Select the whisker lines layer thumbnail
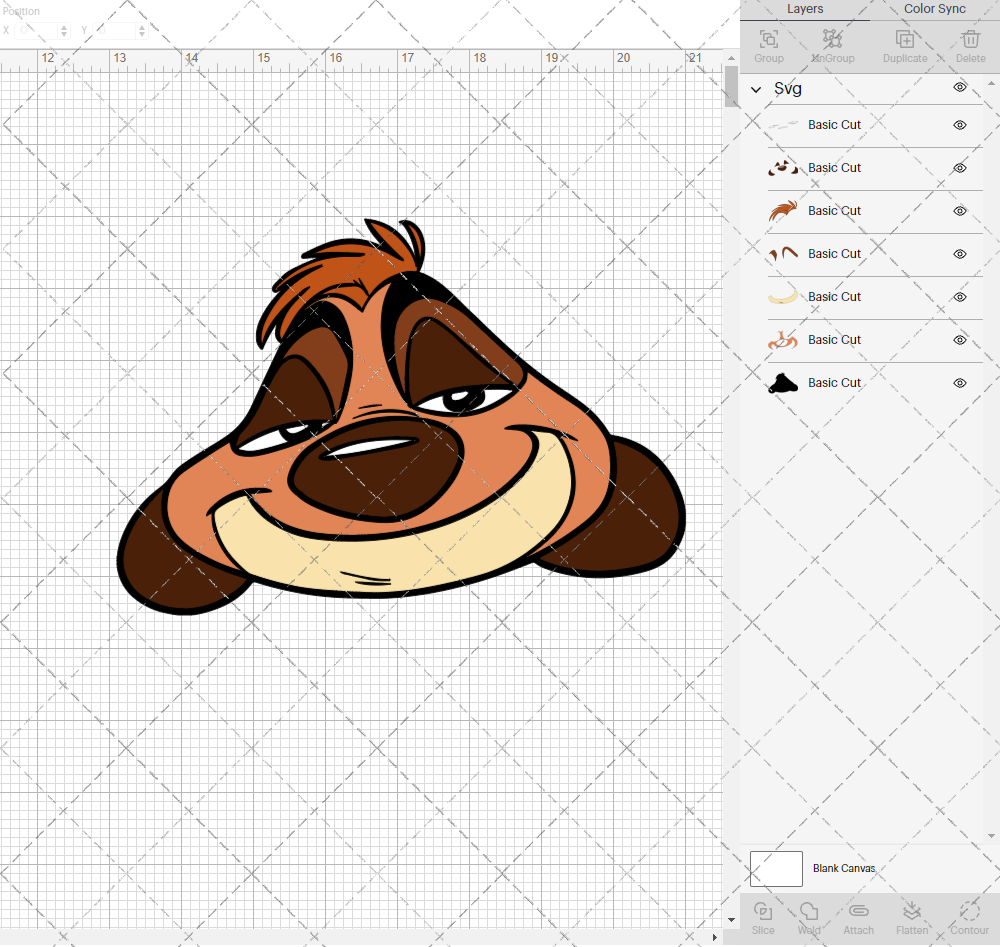This screenshot has width=1000, height=947. (783, 125)
